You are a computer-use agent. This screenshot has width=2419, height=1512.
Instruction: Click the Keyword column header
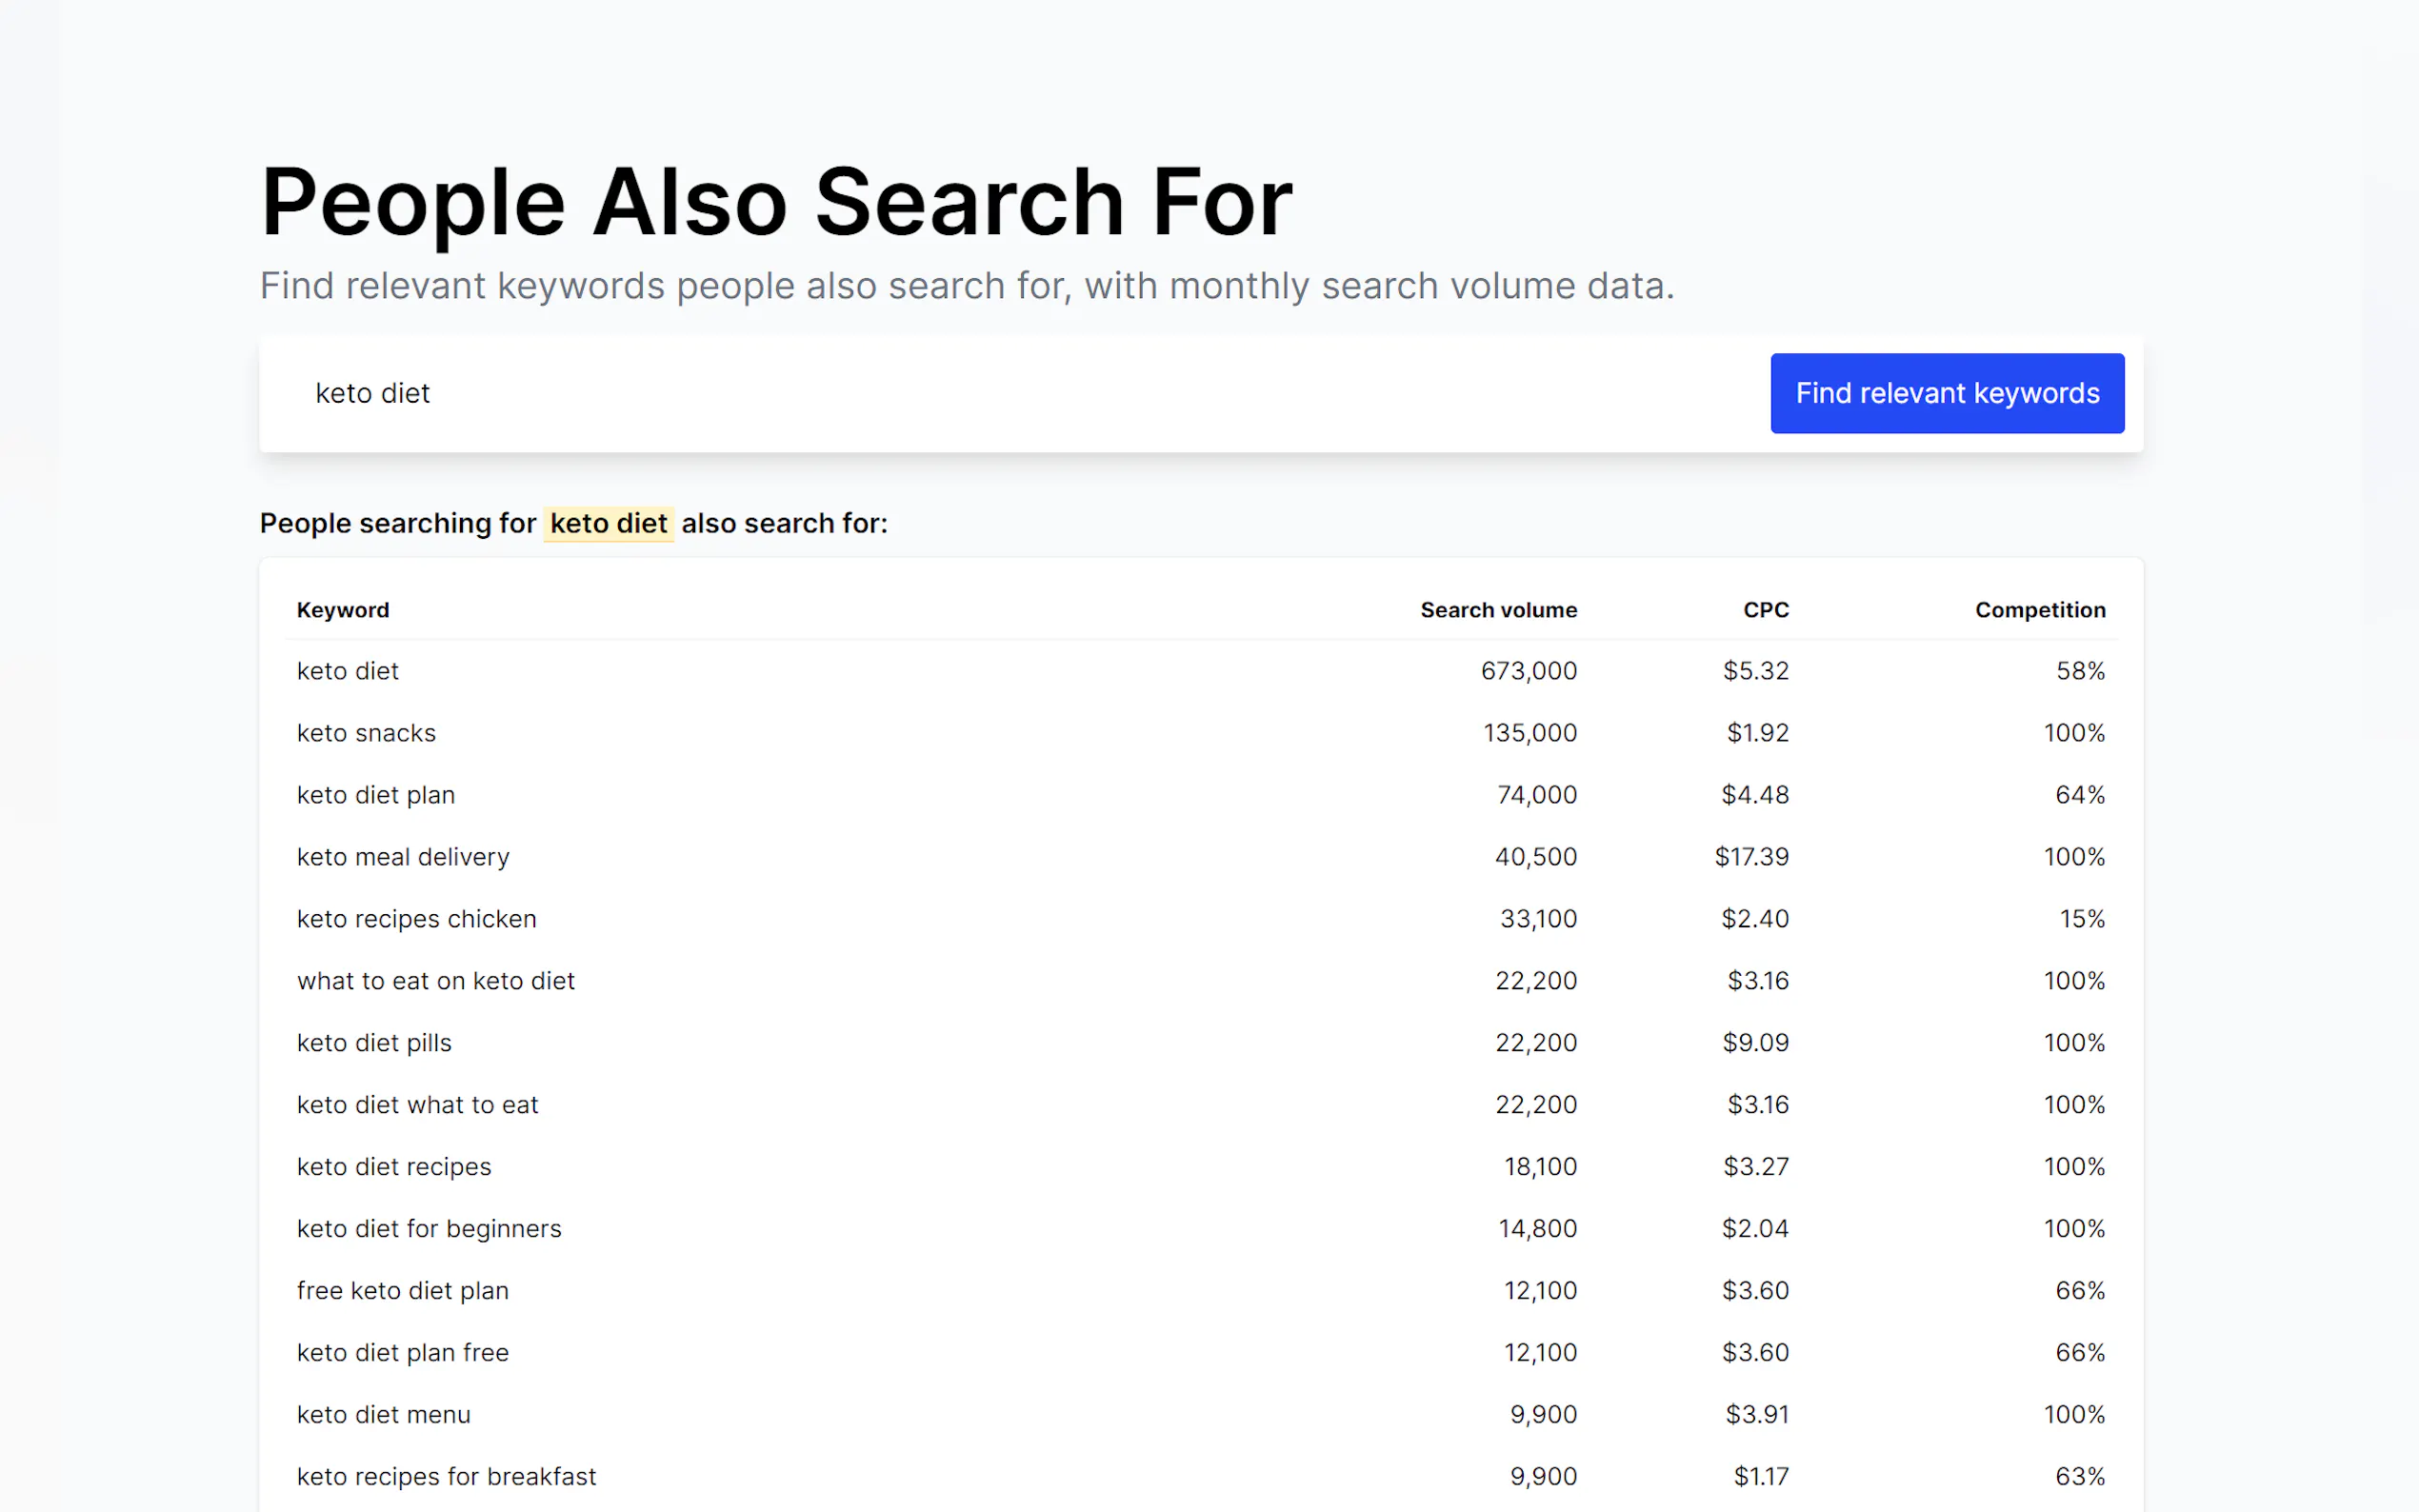(343, 610)
